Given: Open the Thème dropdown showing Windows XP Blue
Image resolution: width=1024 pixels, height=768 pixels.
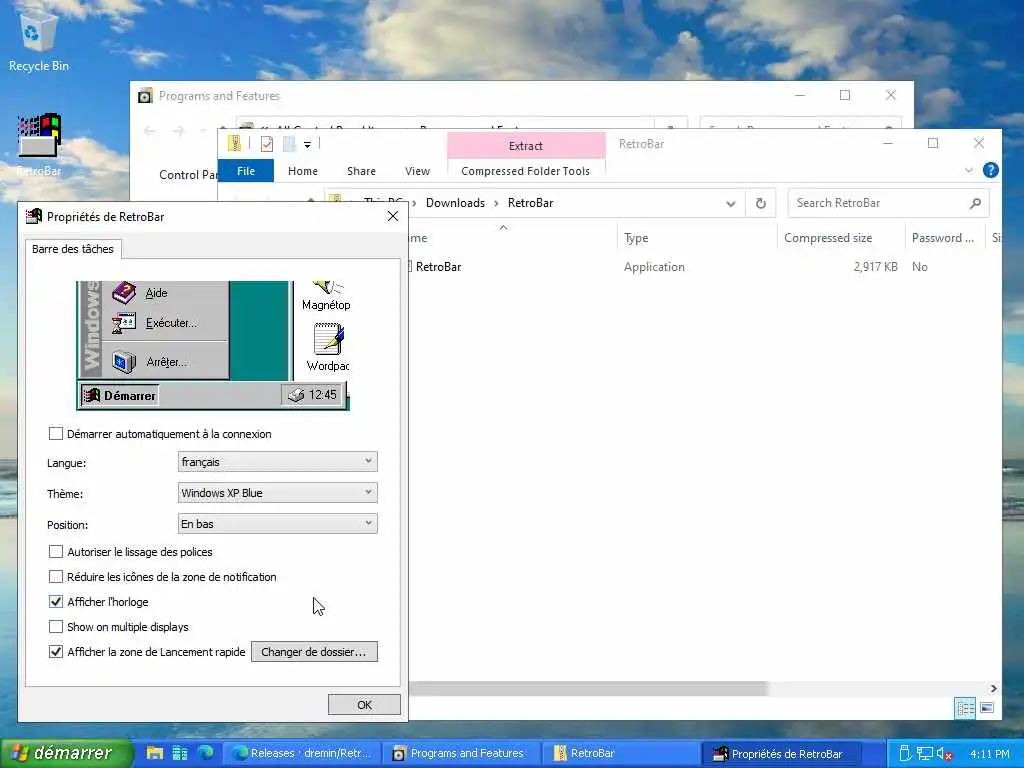Looking at the screenshot, I should point(278,492).
